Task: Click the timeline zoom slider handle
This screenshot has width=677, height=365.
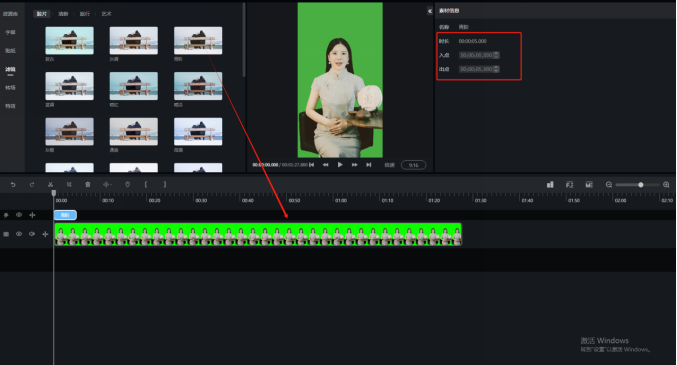Action: pyautogui.click(x=641, y=185)
